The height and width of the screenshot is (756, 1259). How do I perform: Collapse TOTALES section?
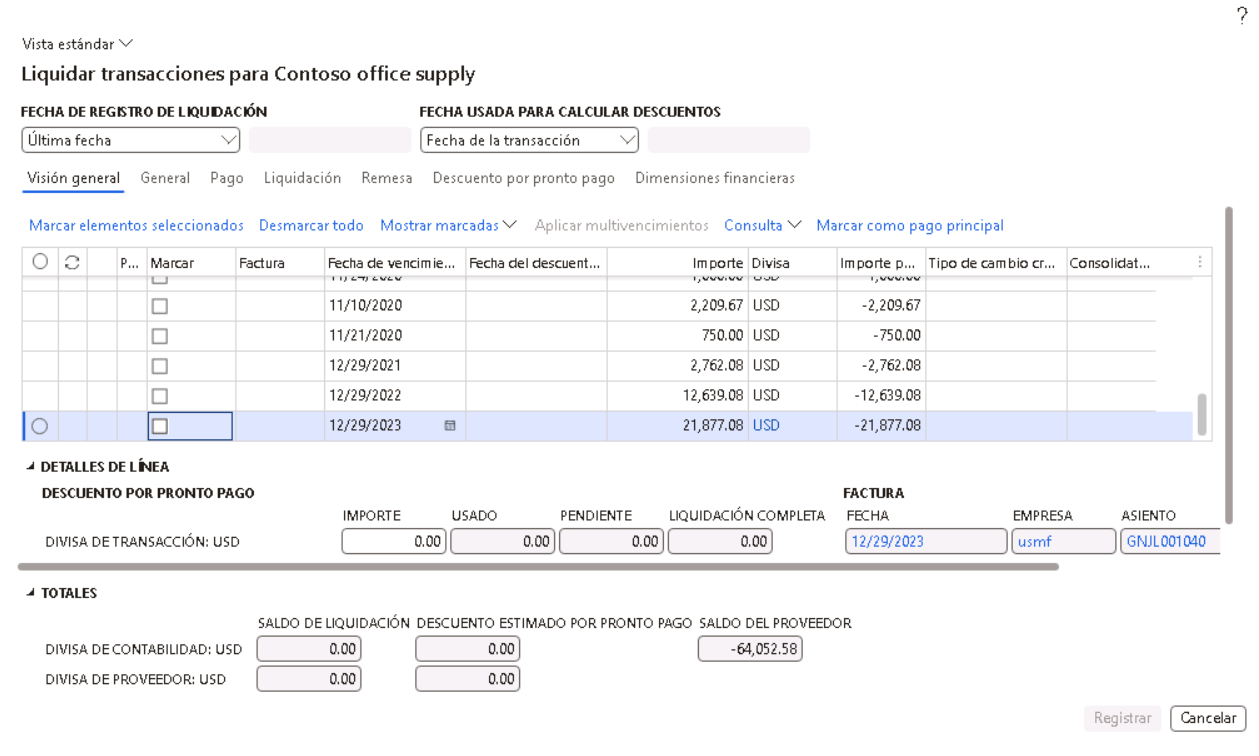click(60, 592)
